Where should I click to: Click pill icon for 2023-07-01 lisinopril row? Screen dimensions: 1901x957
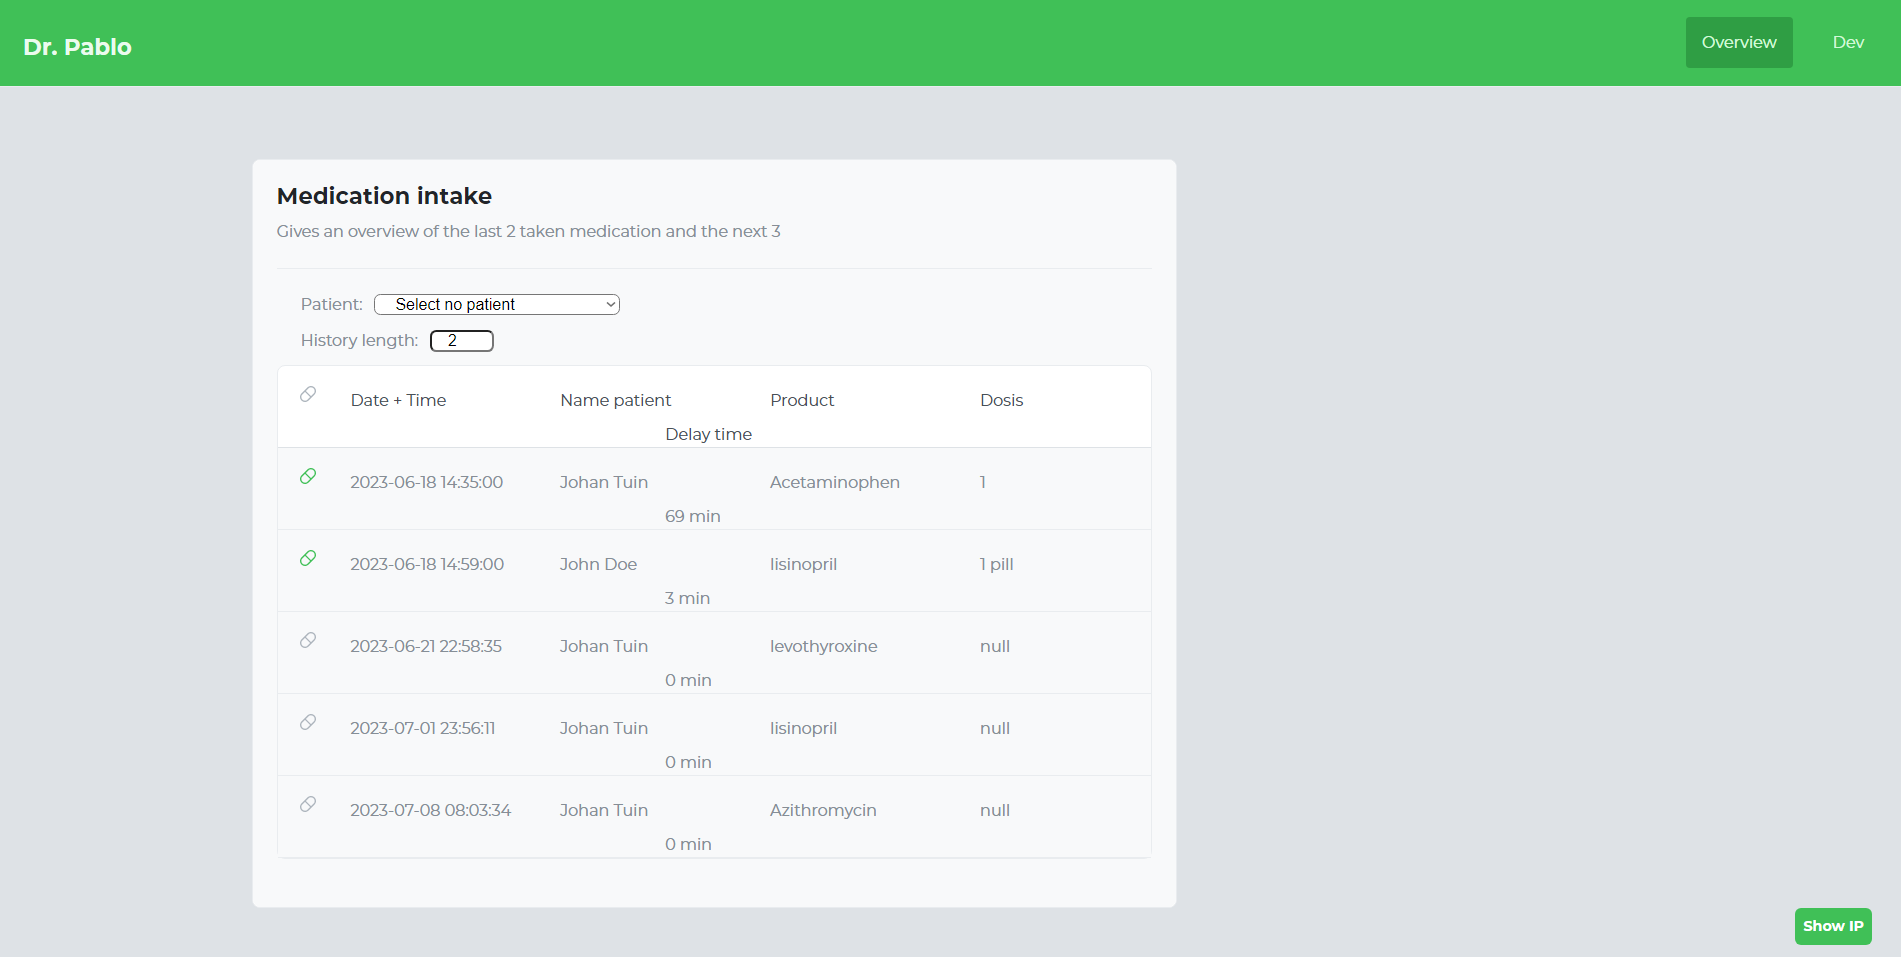coord(308,722)
